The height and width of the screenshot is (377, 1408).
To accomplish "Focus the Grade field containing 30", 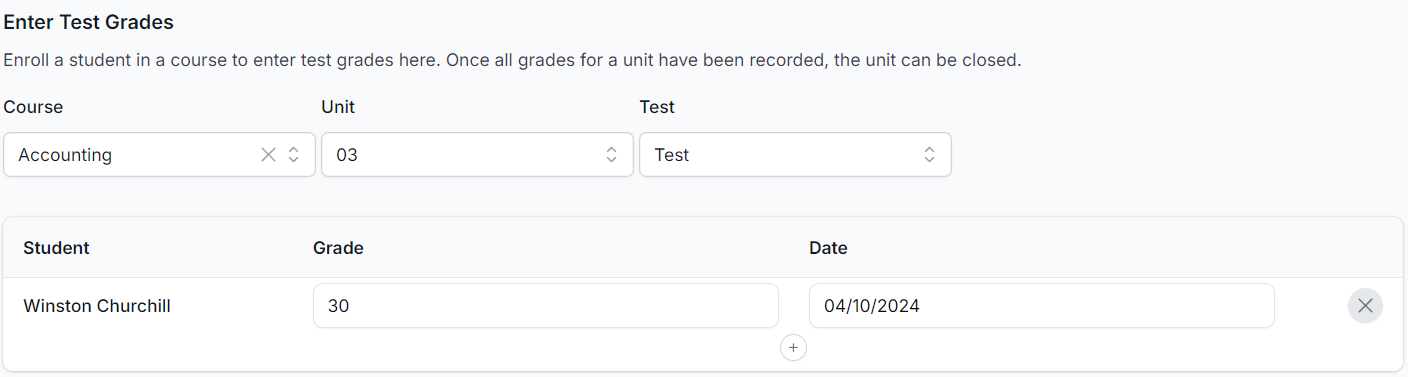I will pyautogui.click(x=545, y=306).
